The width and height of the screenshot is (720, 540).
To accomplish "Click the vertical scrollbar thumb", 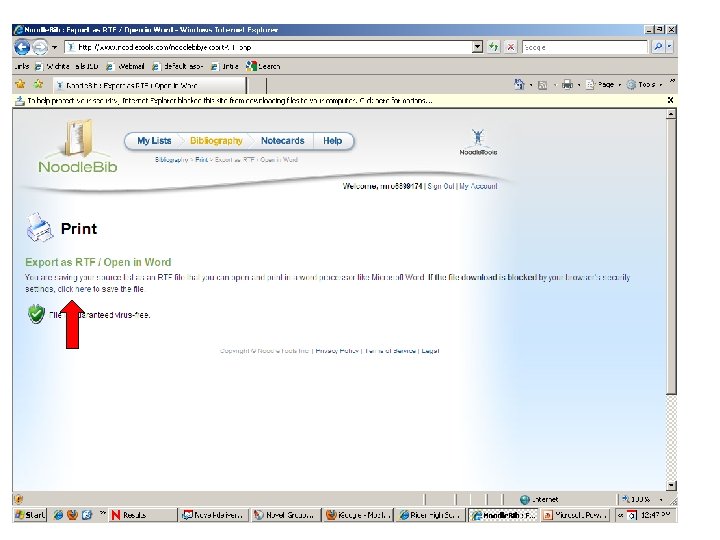I will [x=671, y=256].
